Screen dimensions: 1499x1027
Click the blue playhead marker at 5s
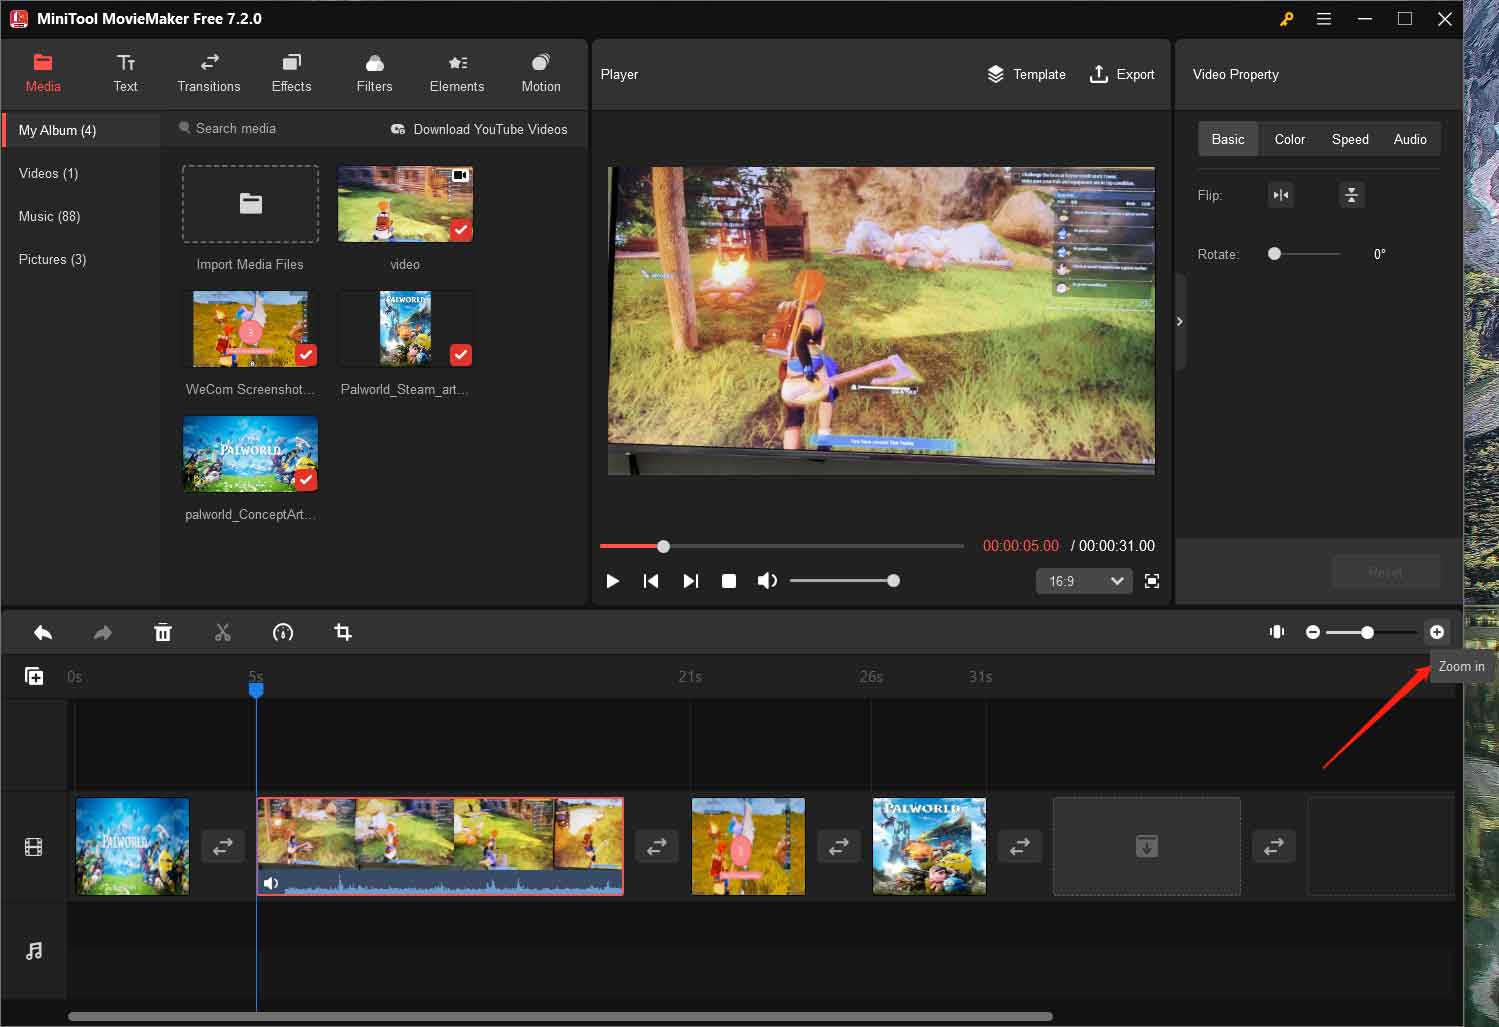256,689
